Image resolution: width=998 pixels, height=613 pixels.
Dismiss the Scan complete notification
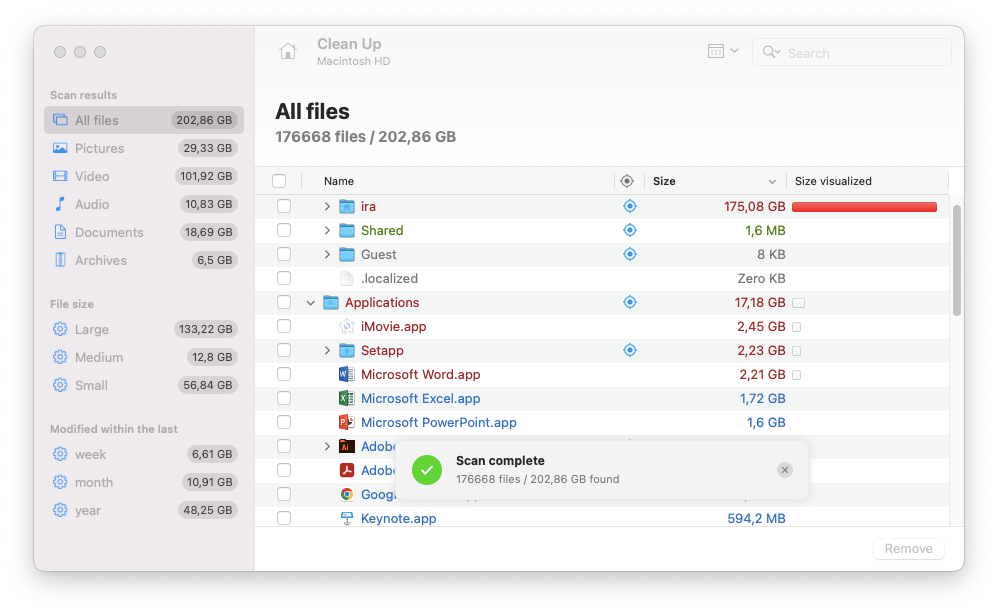coord(784,469)
